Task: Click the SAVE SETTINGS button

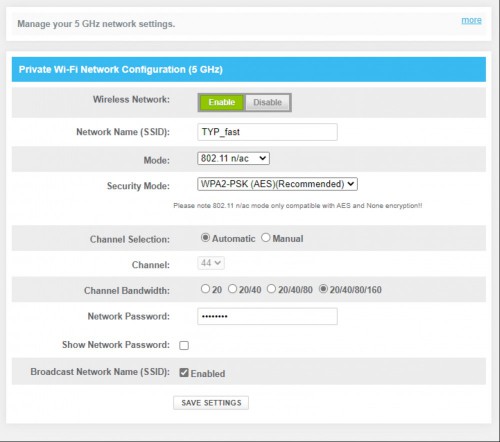Action: 211,403
